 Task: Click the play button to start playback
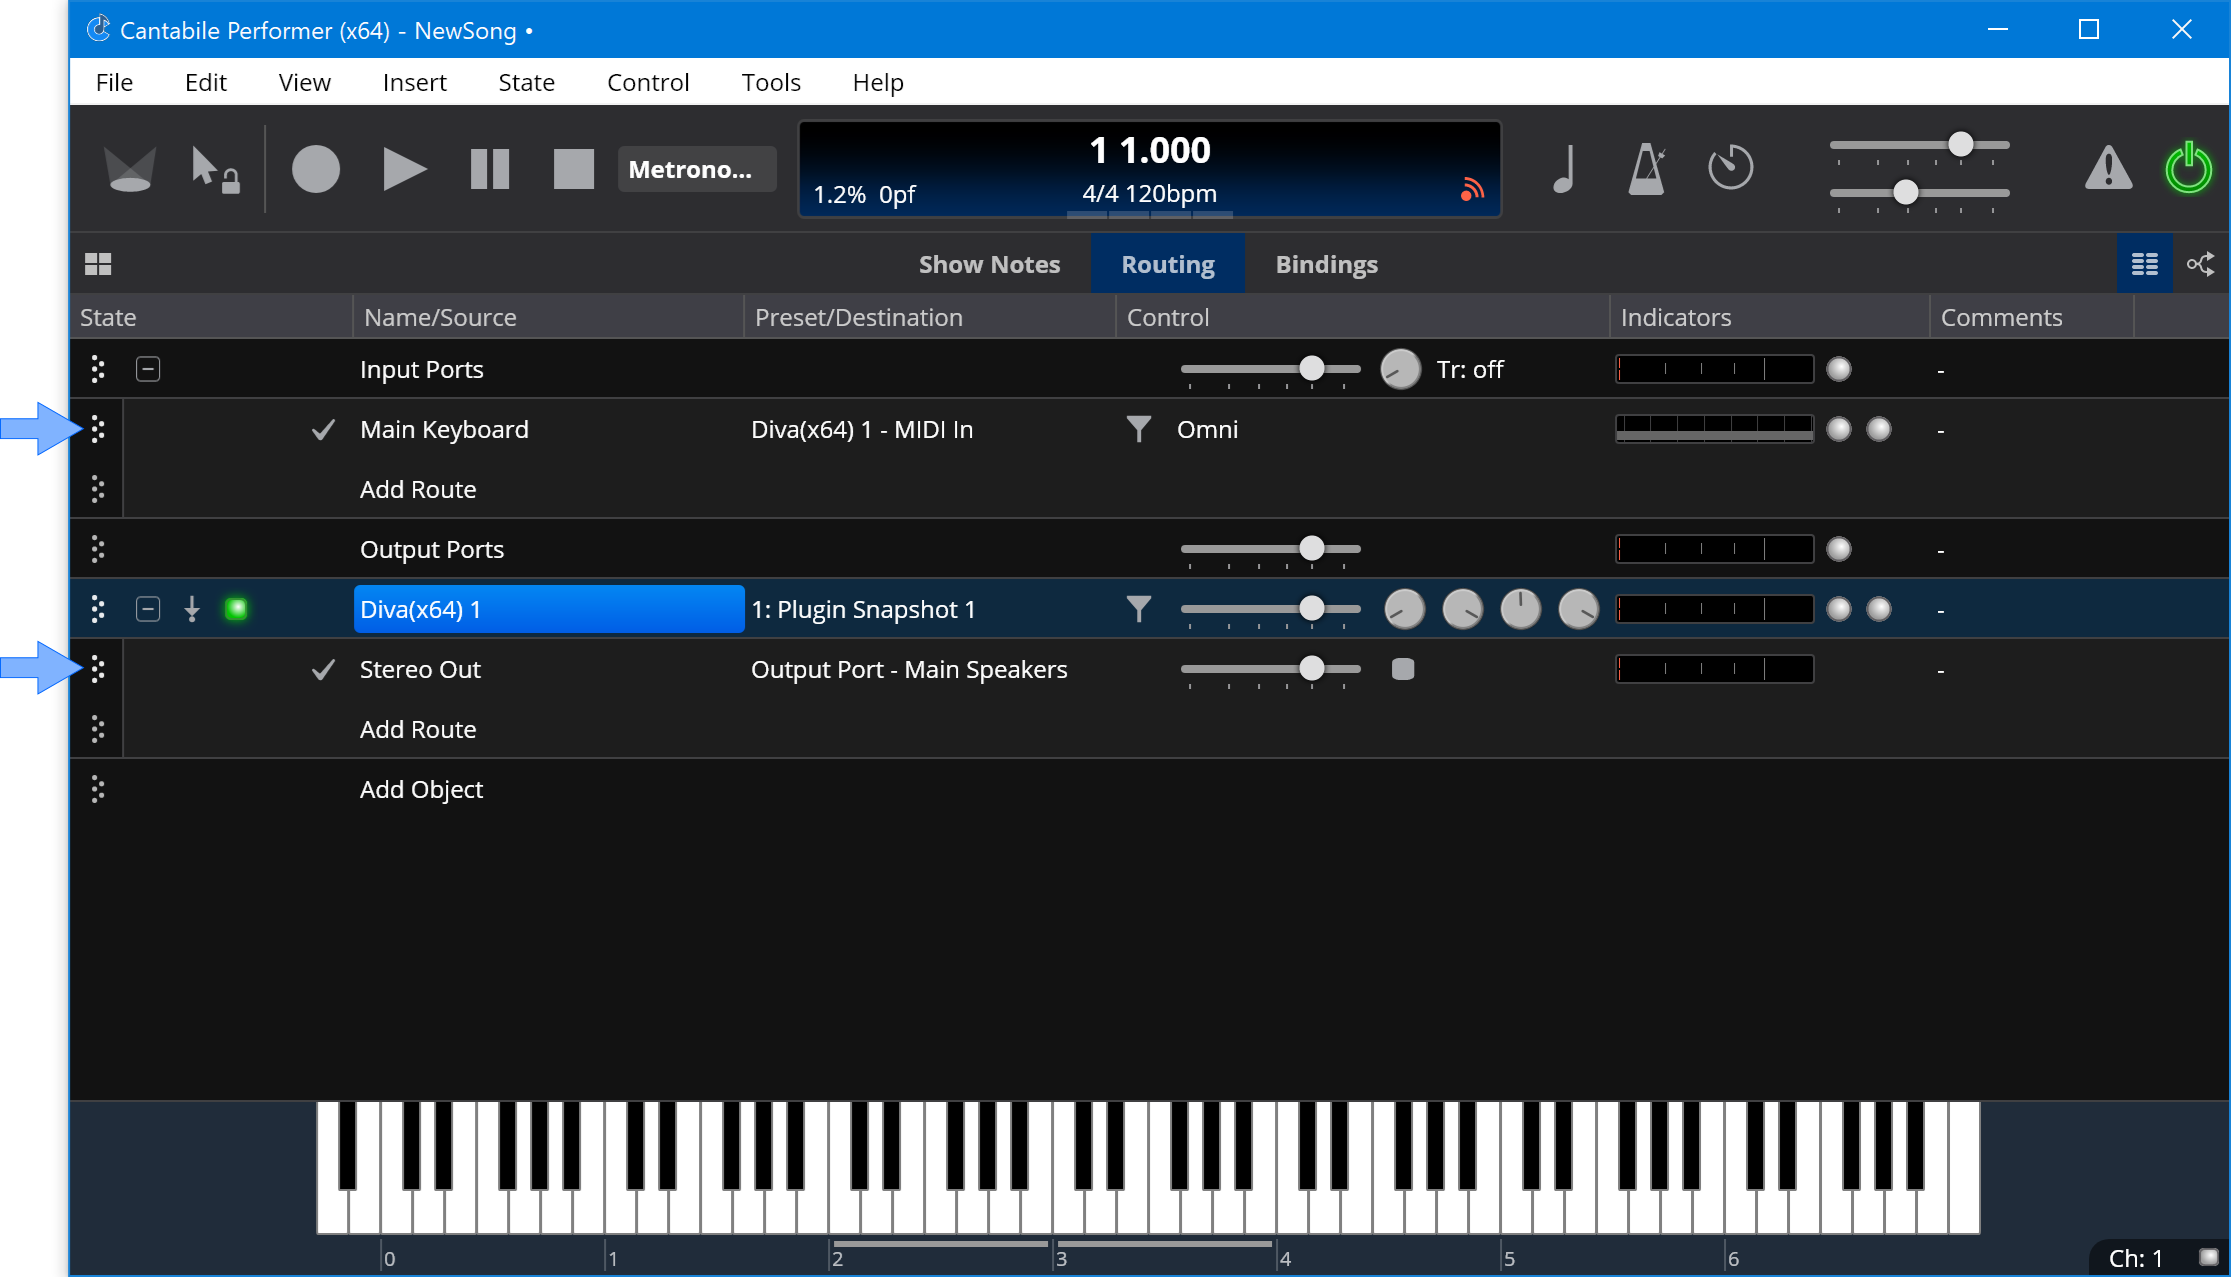point(403,169)
